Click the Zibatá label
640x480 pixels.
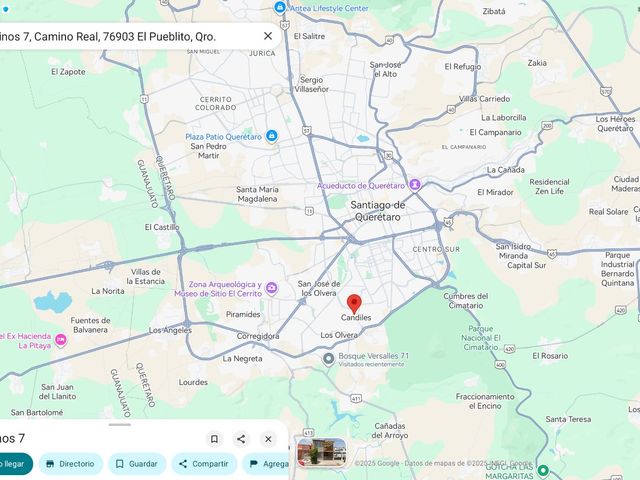coord(494,11)
